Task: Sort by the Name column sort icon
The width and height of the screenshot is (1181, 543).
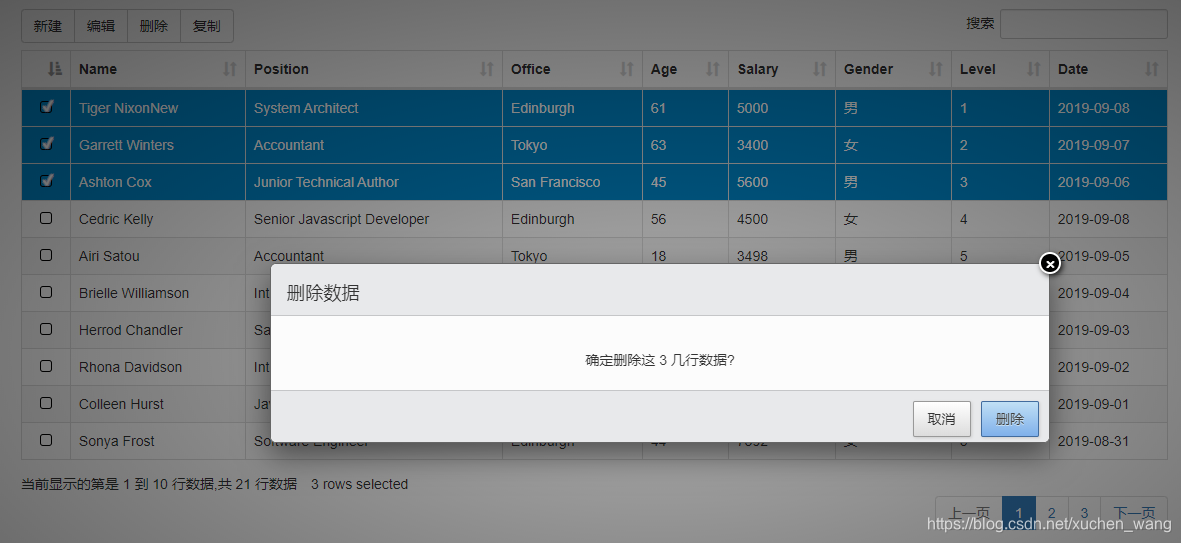Action: [230, 69]
